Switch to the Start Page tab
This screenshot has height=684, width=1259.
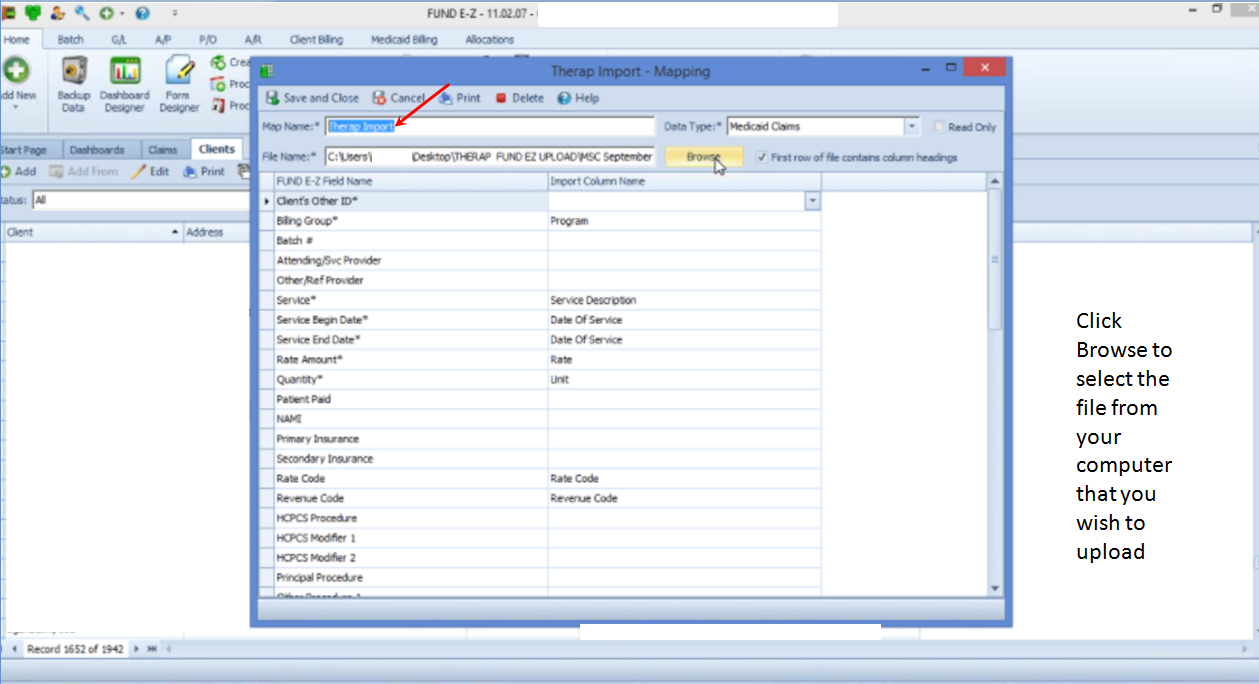pos(23,150)
